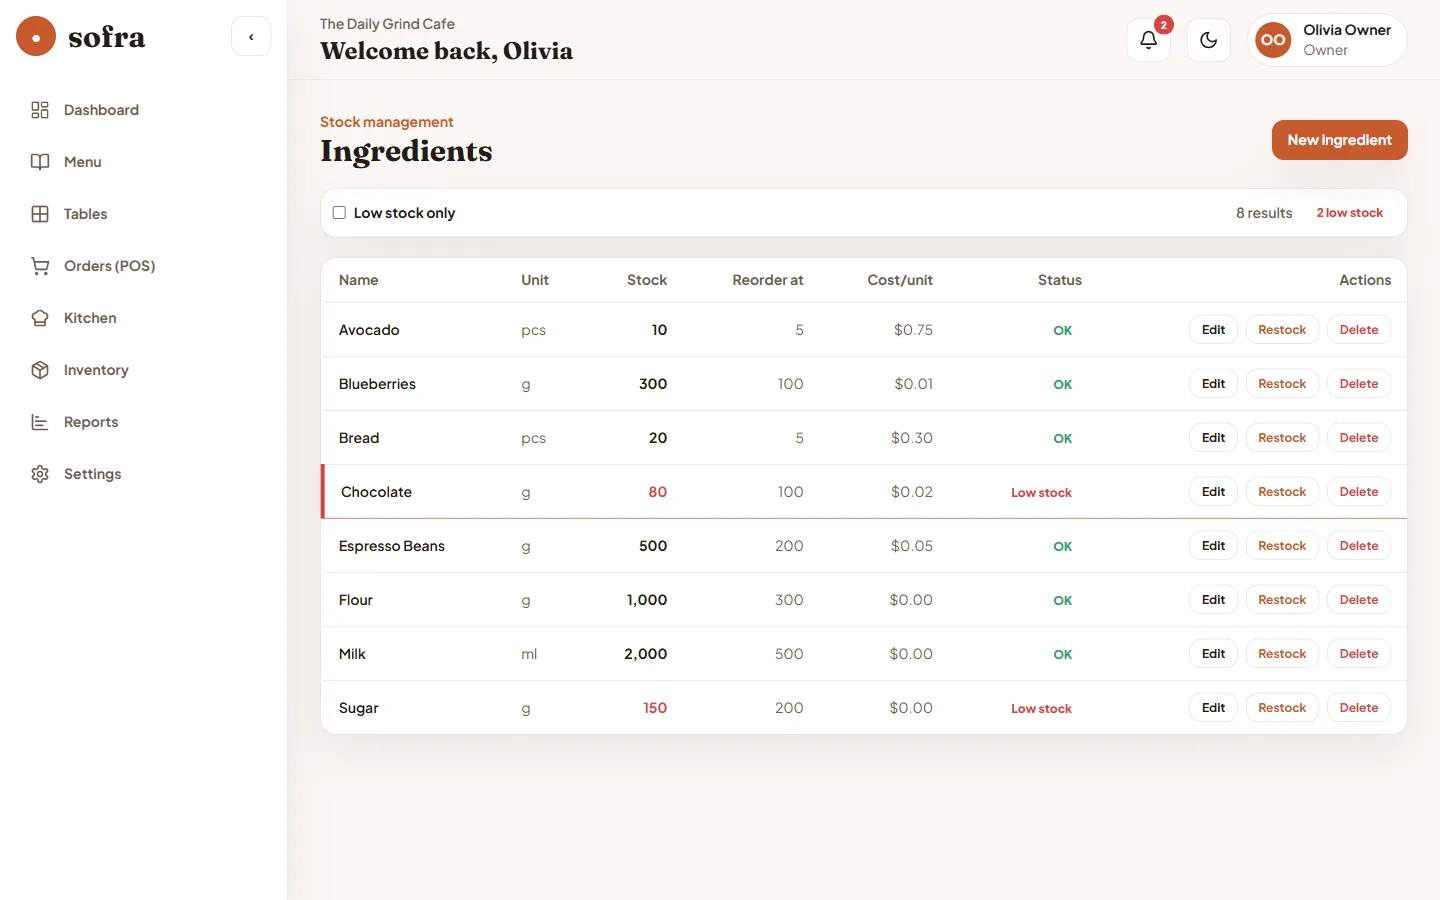Viewport: 1440px width, 900px height.
Task: Toggle dark mode moon icon
Action: pos(1209,40)
